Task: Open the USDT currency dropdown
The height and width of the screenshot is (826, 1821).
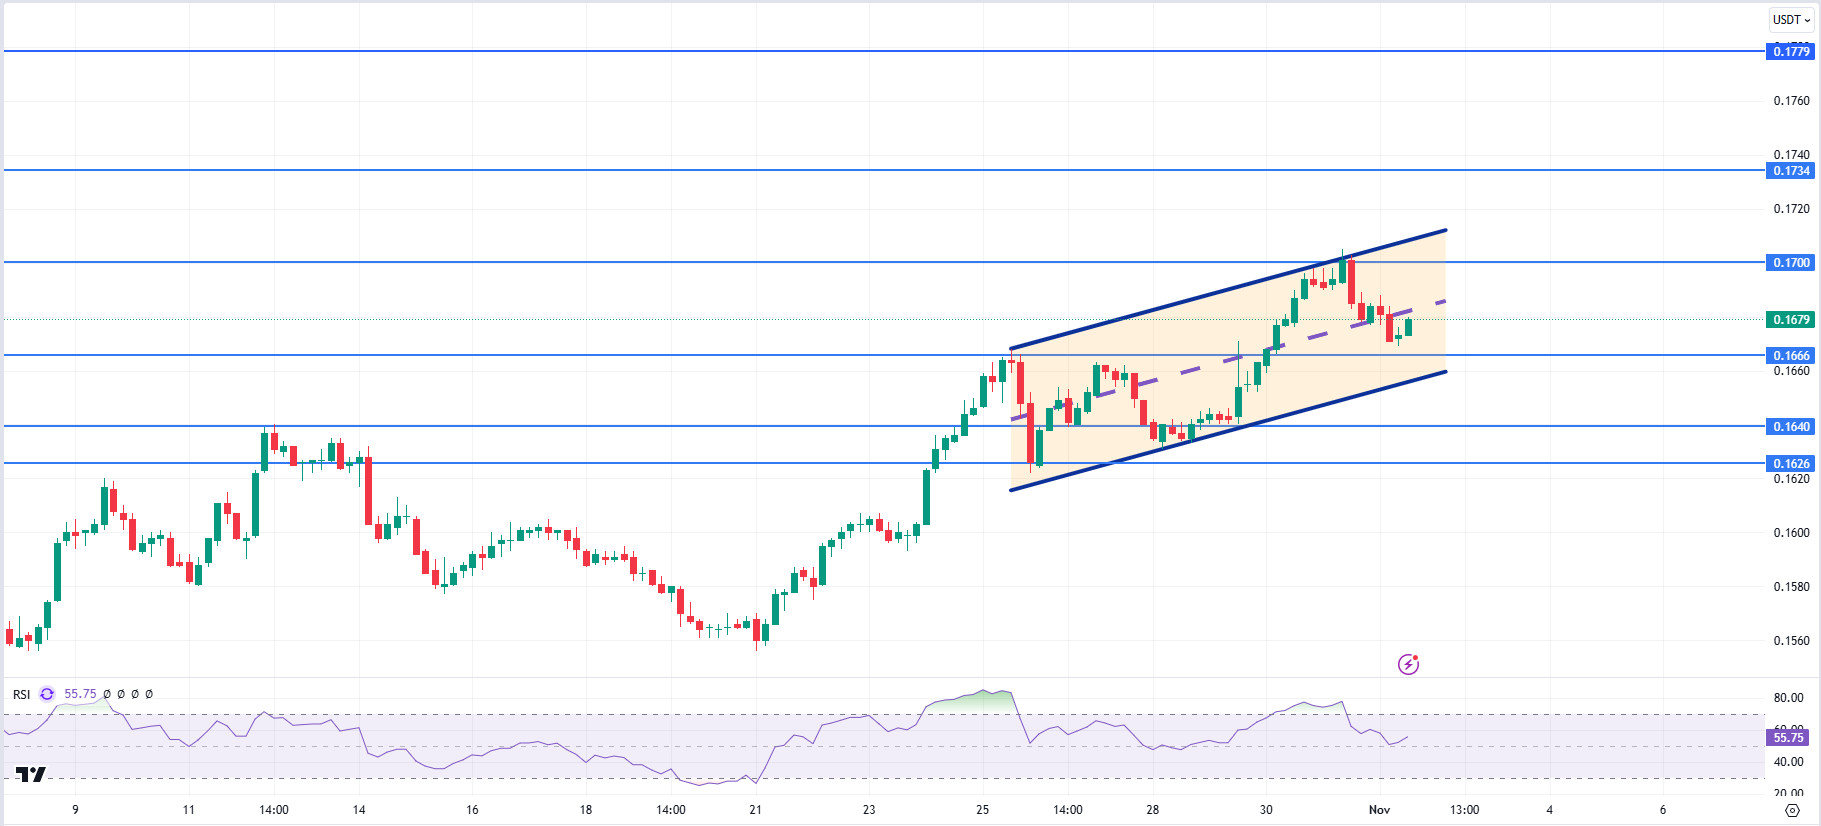Action: [1792, 20]
